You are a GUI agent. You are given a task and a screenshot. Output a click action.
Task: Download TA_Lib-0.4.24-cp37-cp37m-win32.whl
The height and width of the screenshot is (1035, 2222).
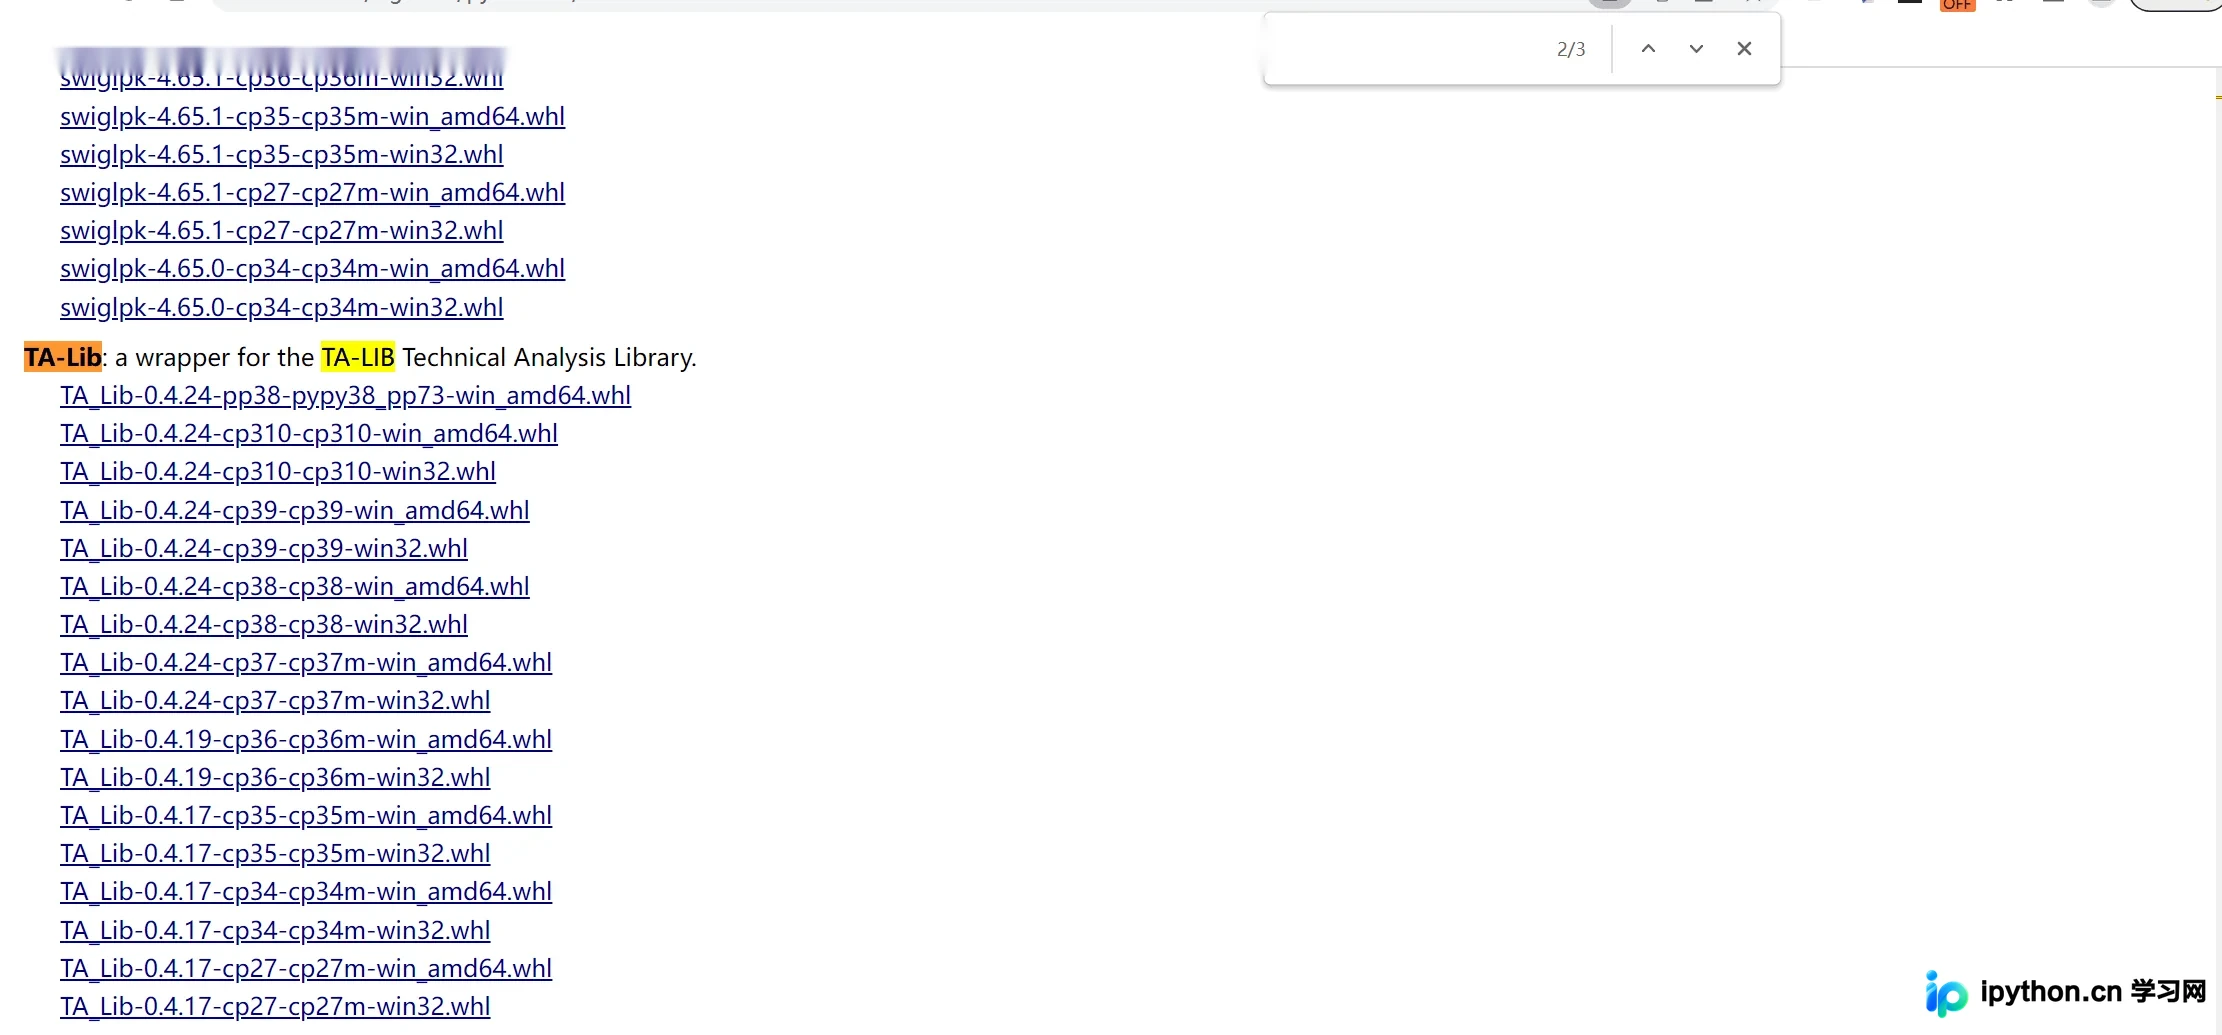[x=275, y=700]
